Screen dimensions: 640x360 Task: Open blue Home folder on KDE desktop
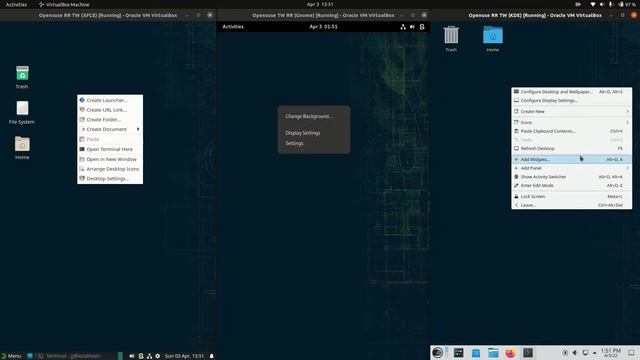tap(493, 35)
